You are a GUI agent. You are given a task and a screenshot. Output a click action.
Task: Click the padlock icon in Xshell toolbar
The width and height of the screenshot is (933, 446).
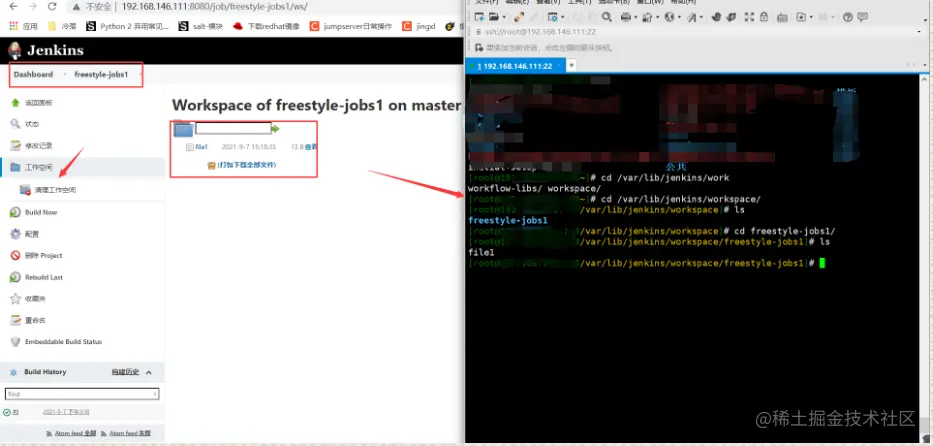point(764,17)
